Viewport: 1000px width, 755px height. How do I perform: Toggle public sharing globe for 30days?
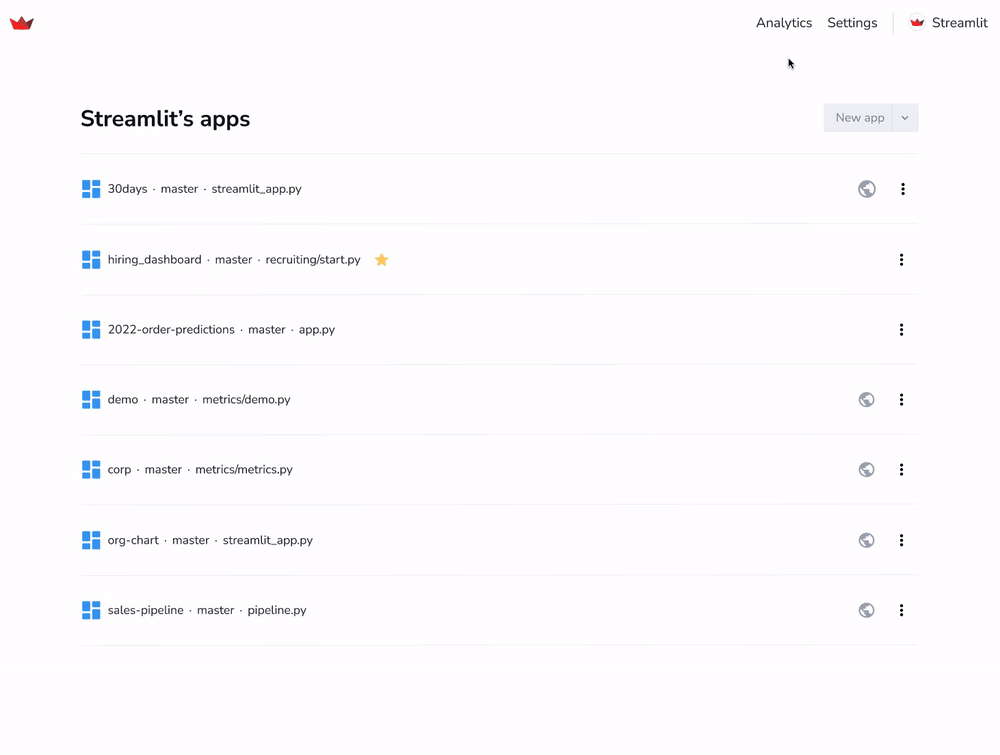(866, 188)
